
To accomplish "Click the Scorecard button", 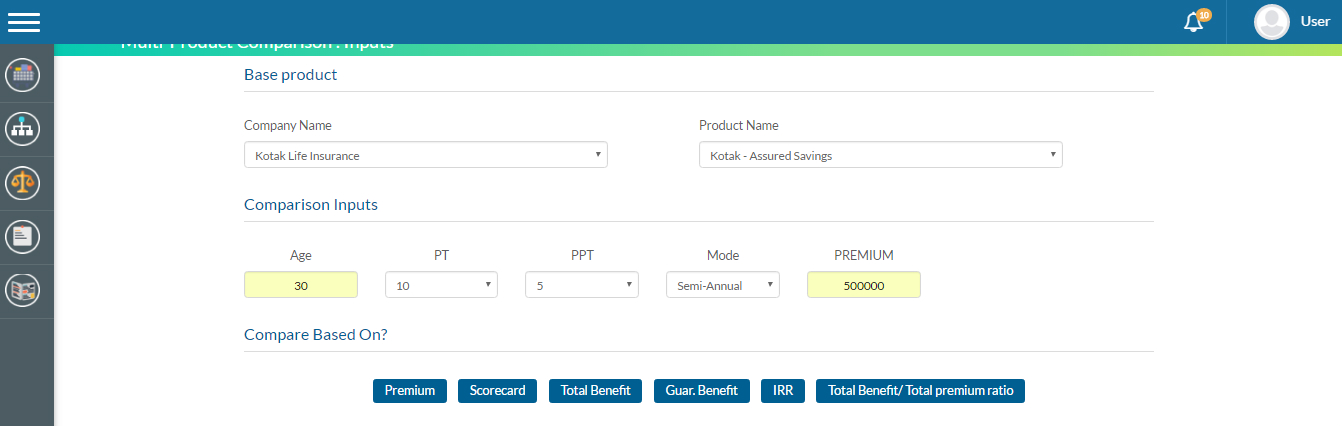I will pos(498,391).
